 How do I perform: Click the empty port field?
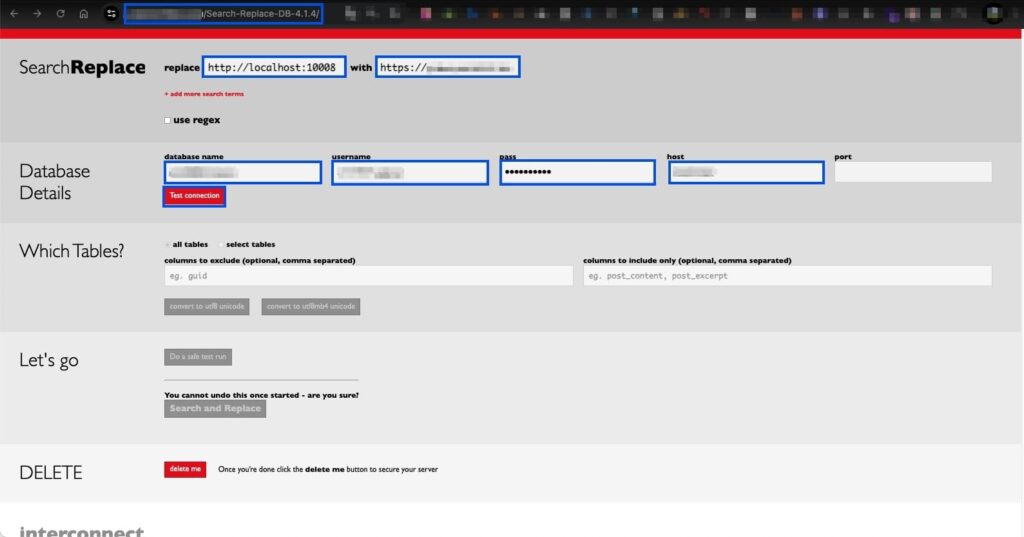pyautogui.click(x=913, y=172)
